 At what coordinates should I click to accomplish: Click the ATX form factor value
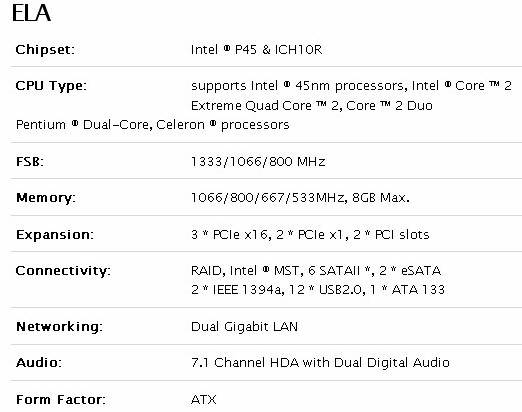tap(204, 400)
